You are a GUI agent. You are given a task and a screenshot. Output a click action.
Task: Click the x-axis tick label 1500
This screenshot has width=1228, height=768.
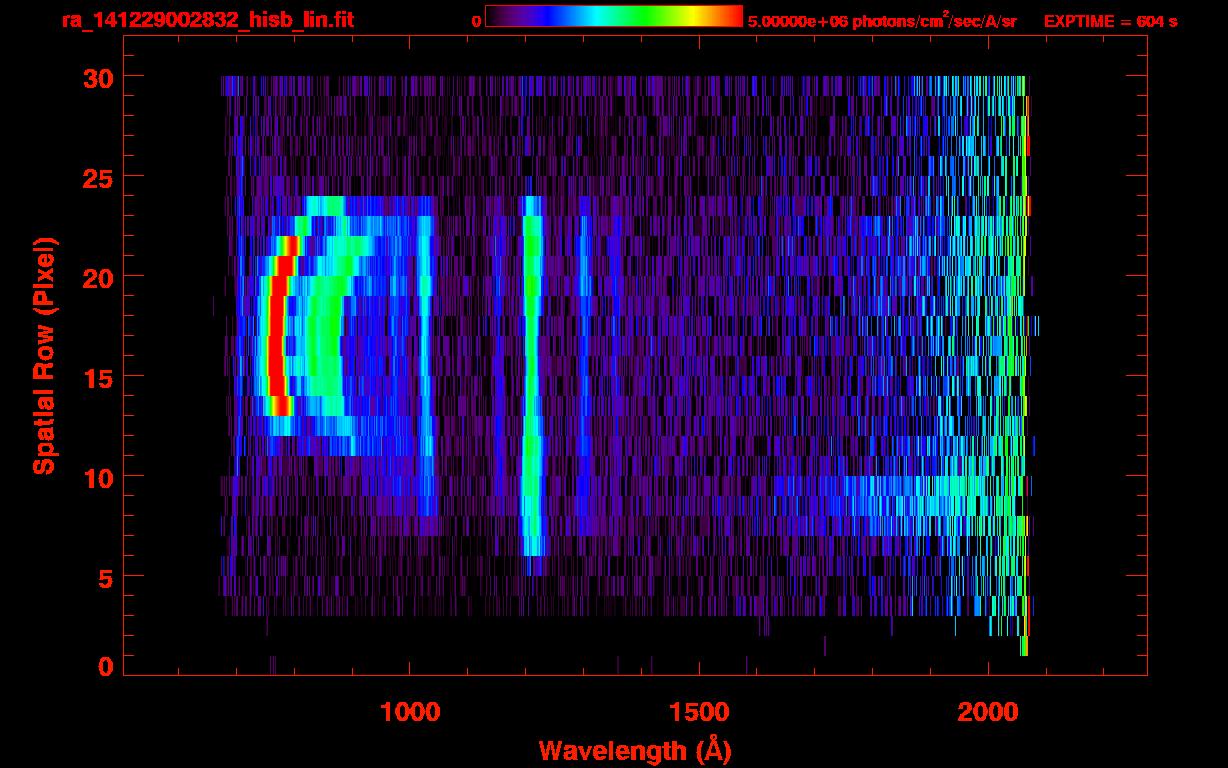tap(699, 712)
